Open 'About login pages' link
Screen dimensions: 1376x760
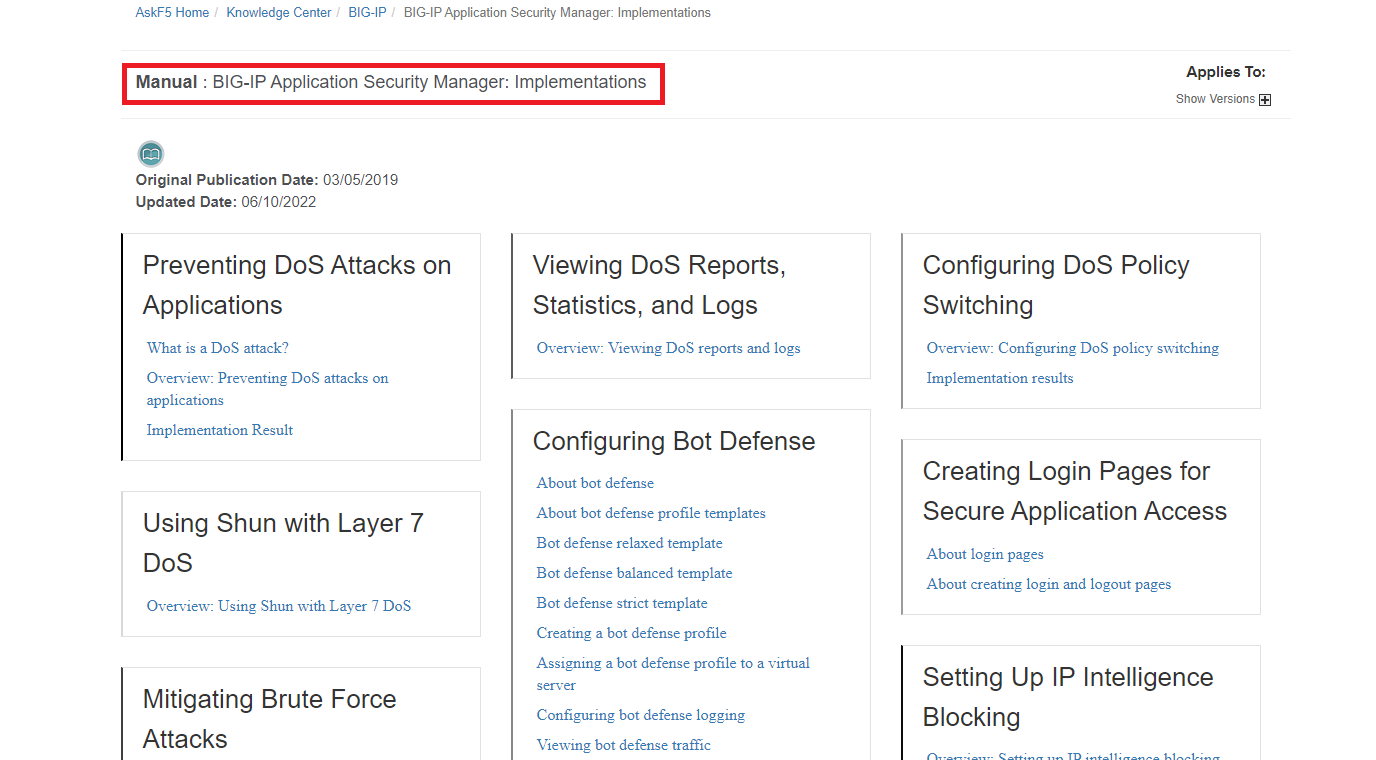[x=985, y=554]
